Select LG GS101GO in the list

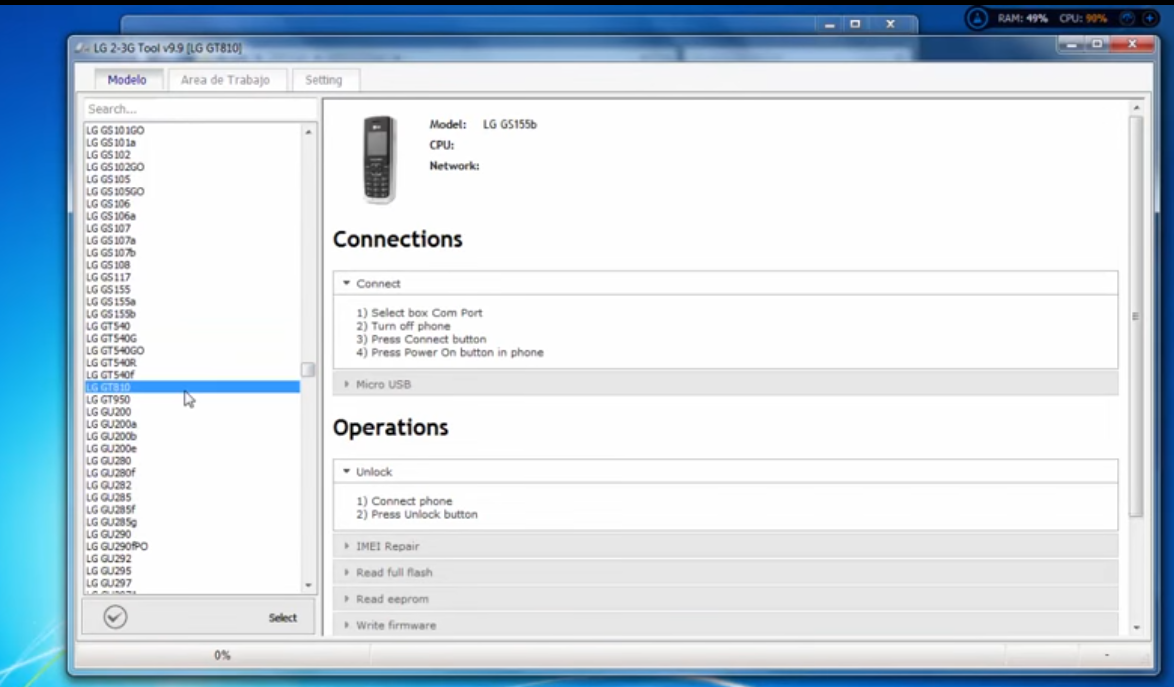point(192,130)
